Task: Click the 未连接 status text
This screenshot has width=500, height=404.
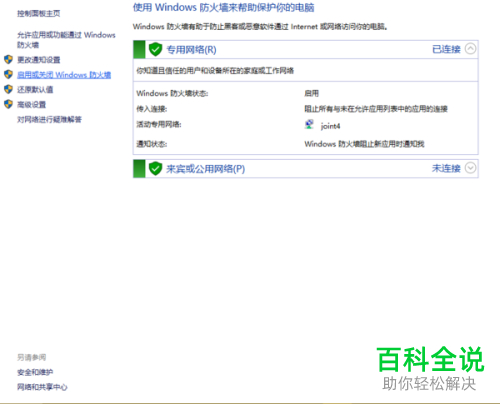Action: (x=446, y=168)
